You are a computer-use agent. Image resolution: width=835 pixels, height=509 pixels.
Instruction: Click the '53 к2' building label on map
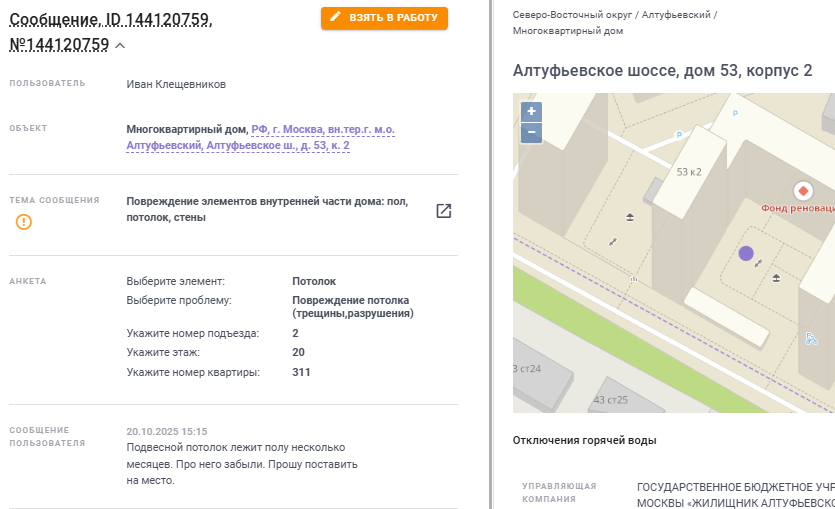tap(689, 172)
